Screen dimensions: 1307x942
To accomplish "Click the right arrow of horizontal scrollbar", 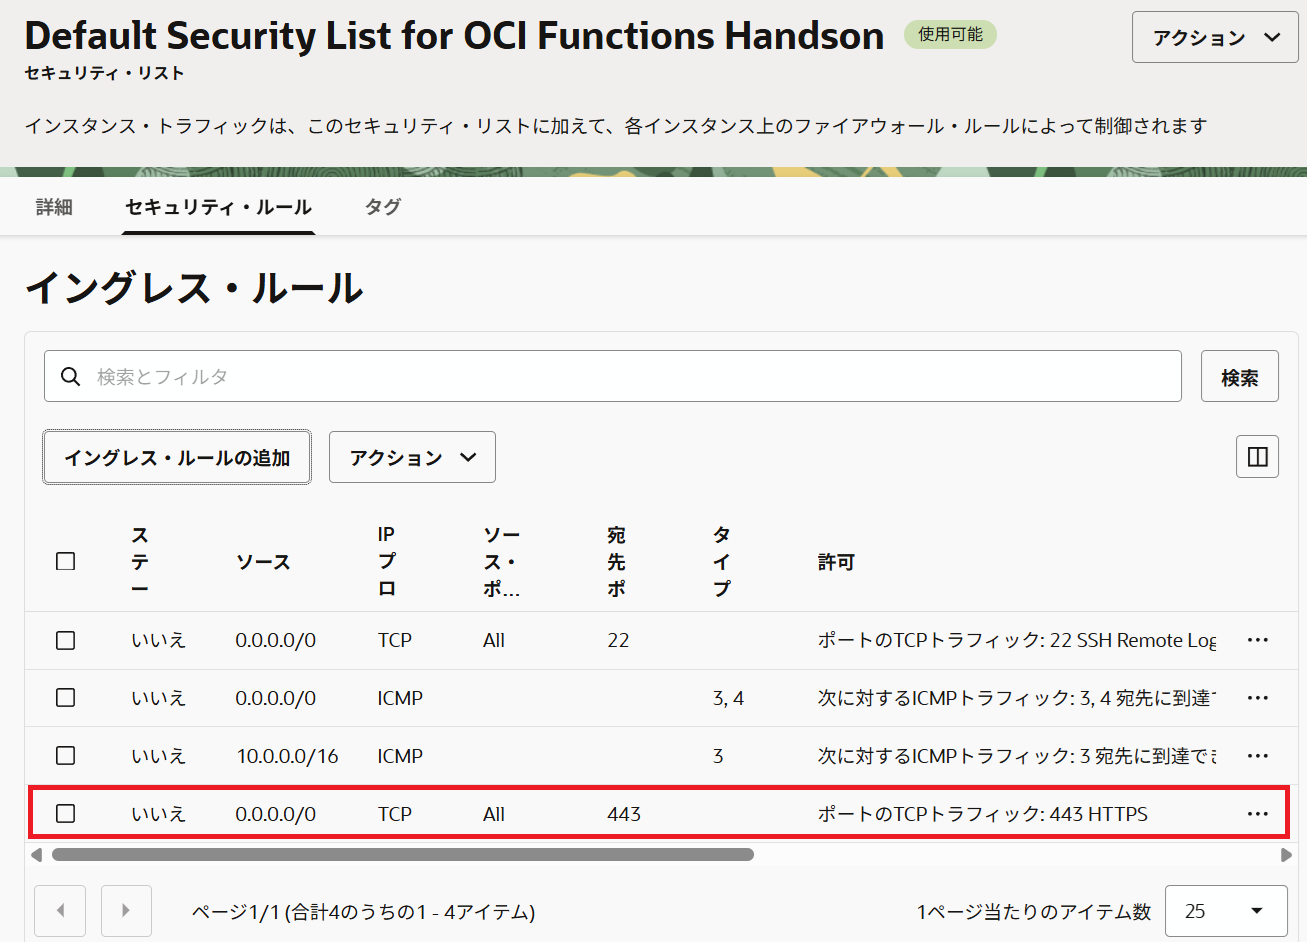I will click(x=1286, y=855).
